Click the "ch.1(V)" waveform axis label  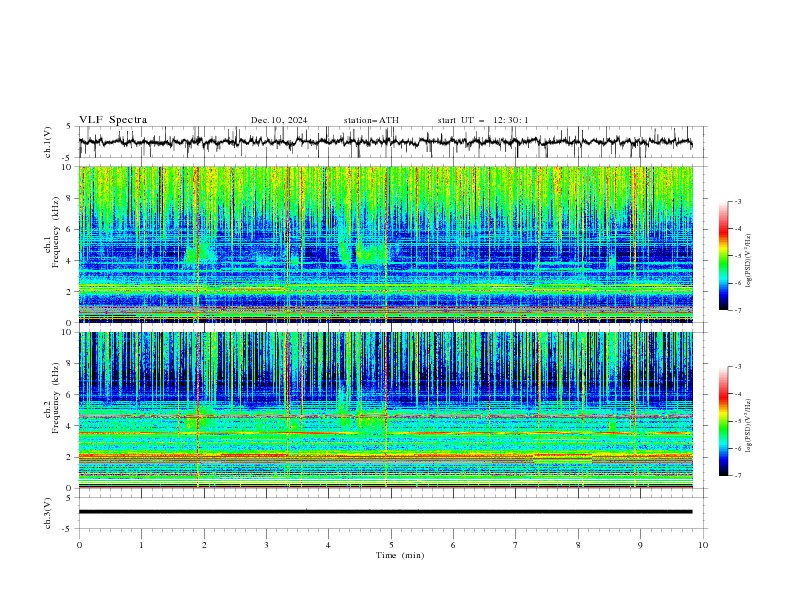tap(48, 142)
